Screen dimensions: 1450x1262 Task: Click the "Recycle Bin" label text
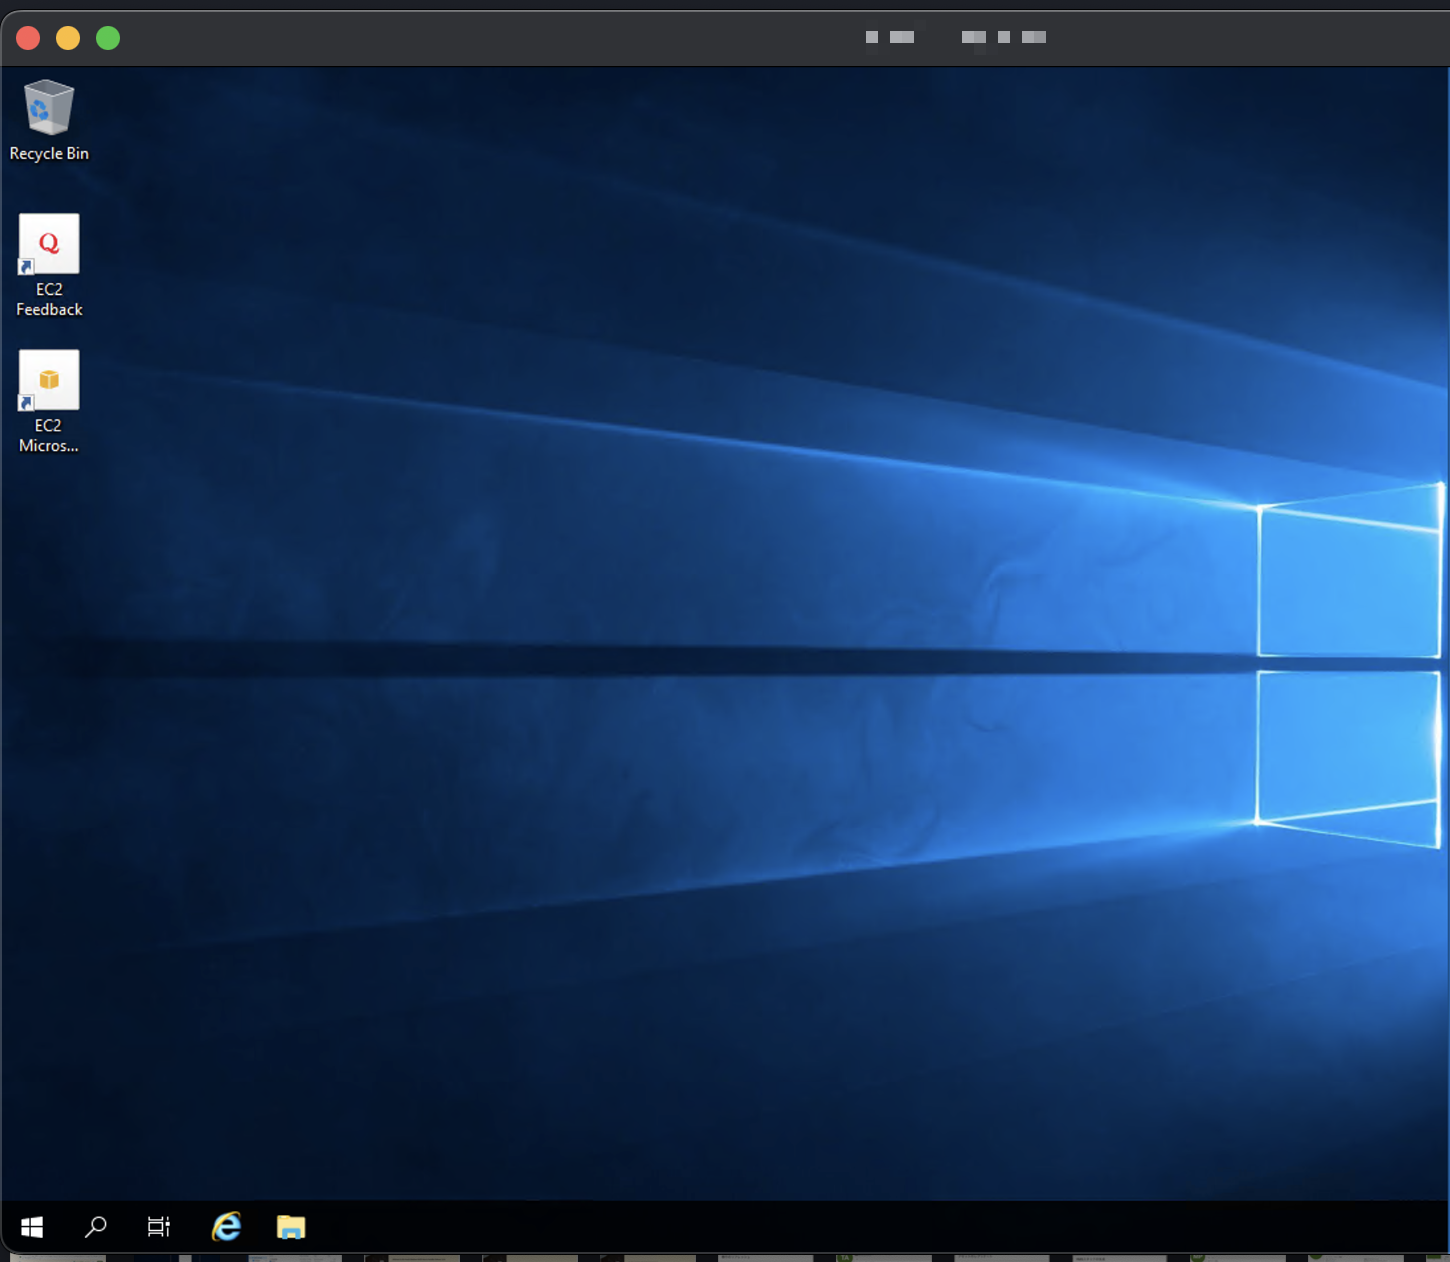coord(49,153)
